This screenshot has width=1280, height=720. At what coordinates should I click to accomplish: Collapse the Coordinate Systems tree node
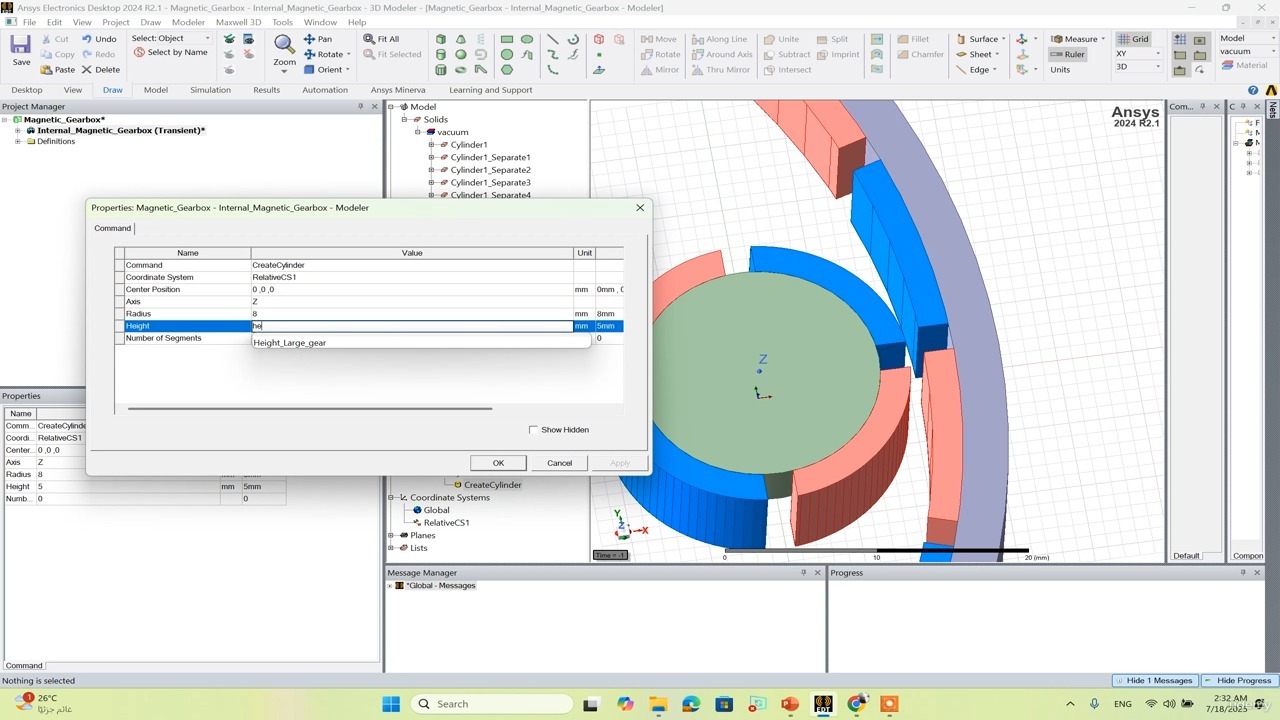coord(391,497)
